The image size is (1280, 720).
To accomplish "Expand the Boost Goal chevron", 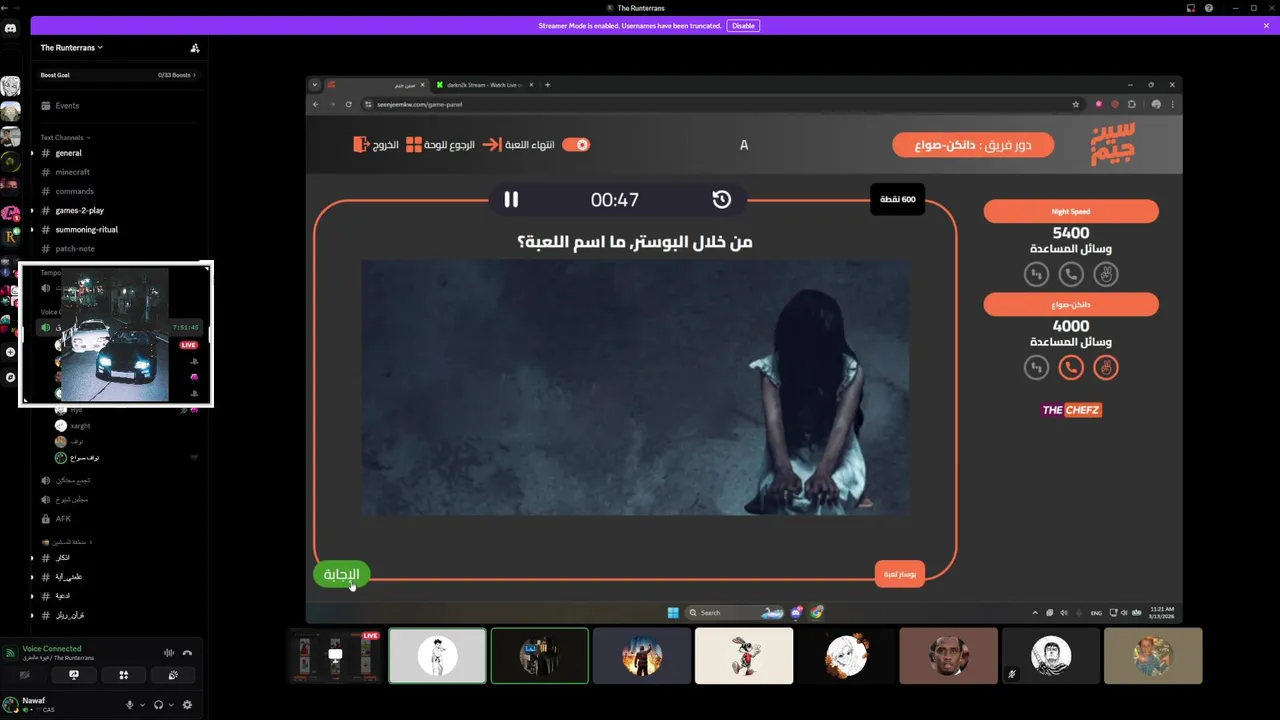I will point(194,75).
